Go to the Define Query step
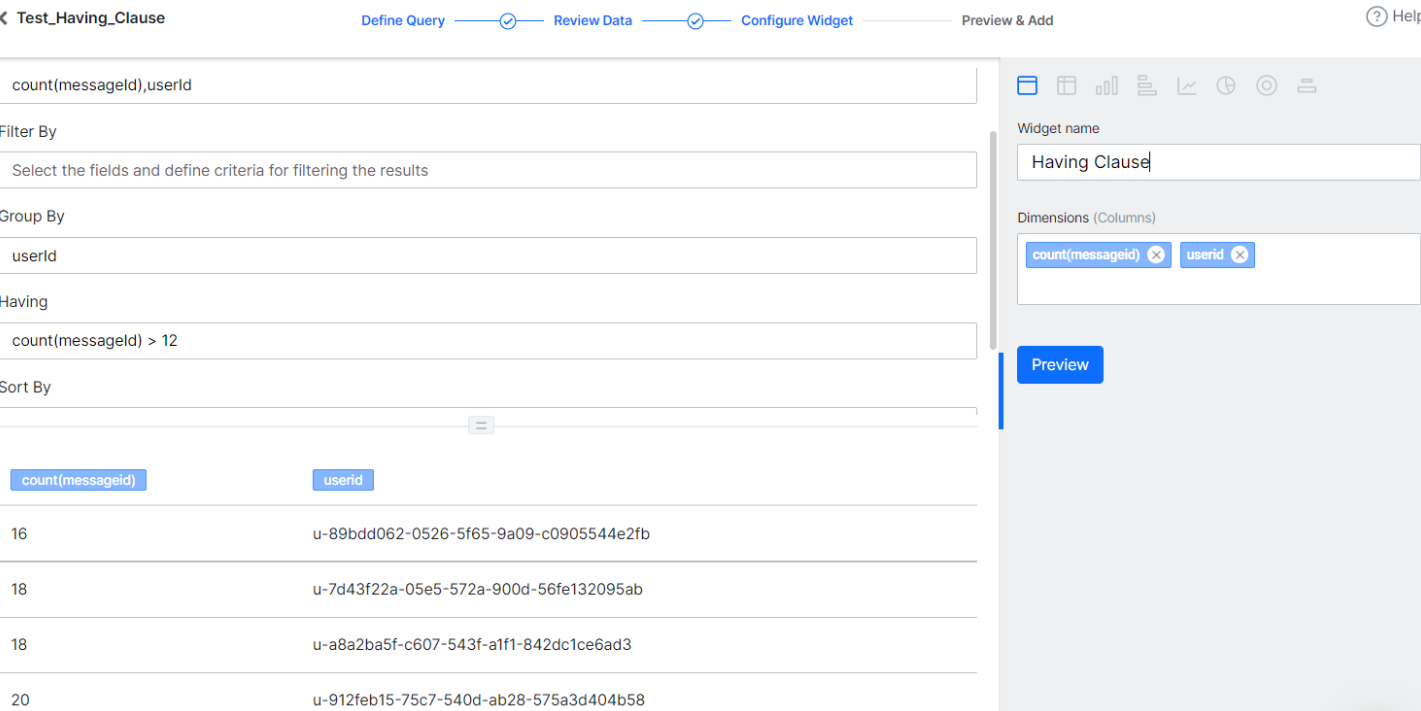The height and width of the screenshot is (711, 1421). tap(403, 20)
